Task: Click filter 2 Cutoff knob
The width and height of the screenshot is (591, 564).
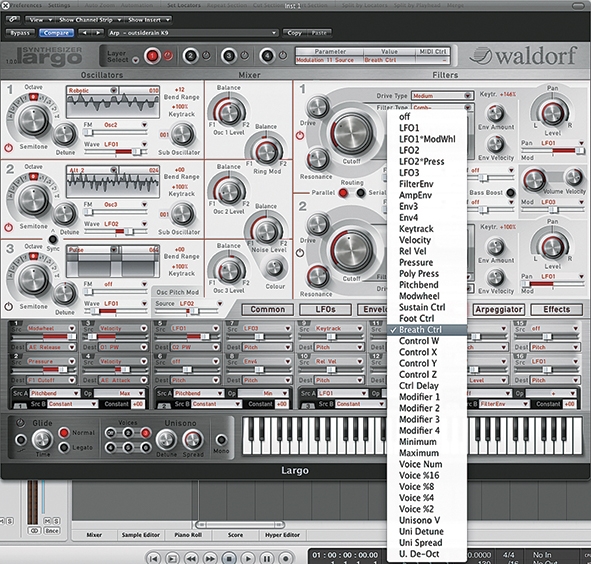Action: coord(351,250)
